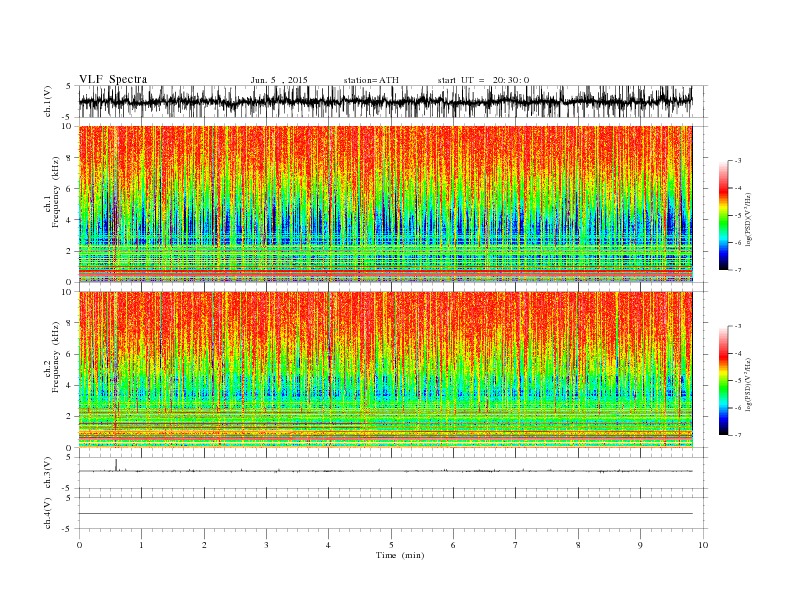Click time axis tick label "6"
The image size is (792, 612).
[454, 545]
